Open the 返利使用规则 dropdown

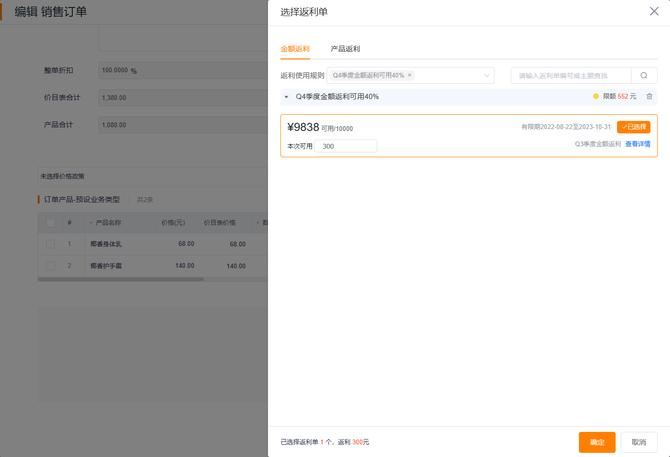tap(487, 75)
